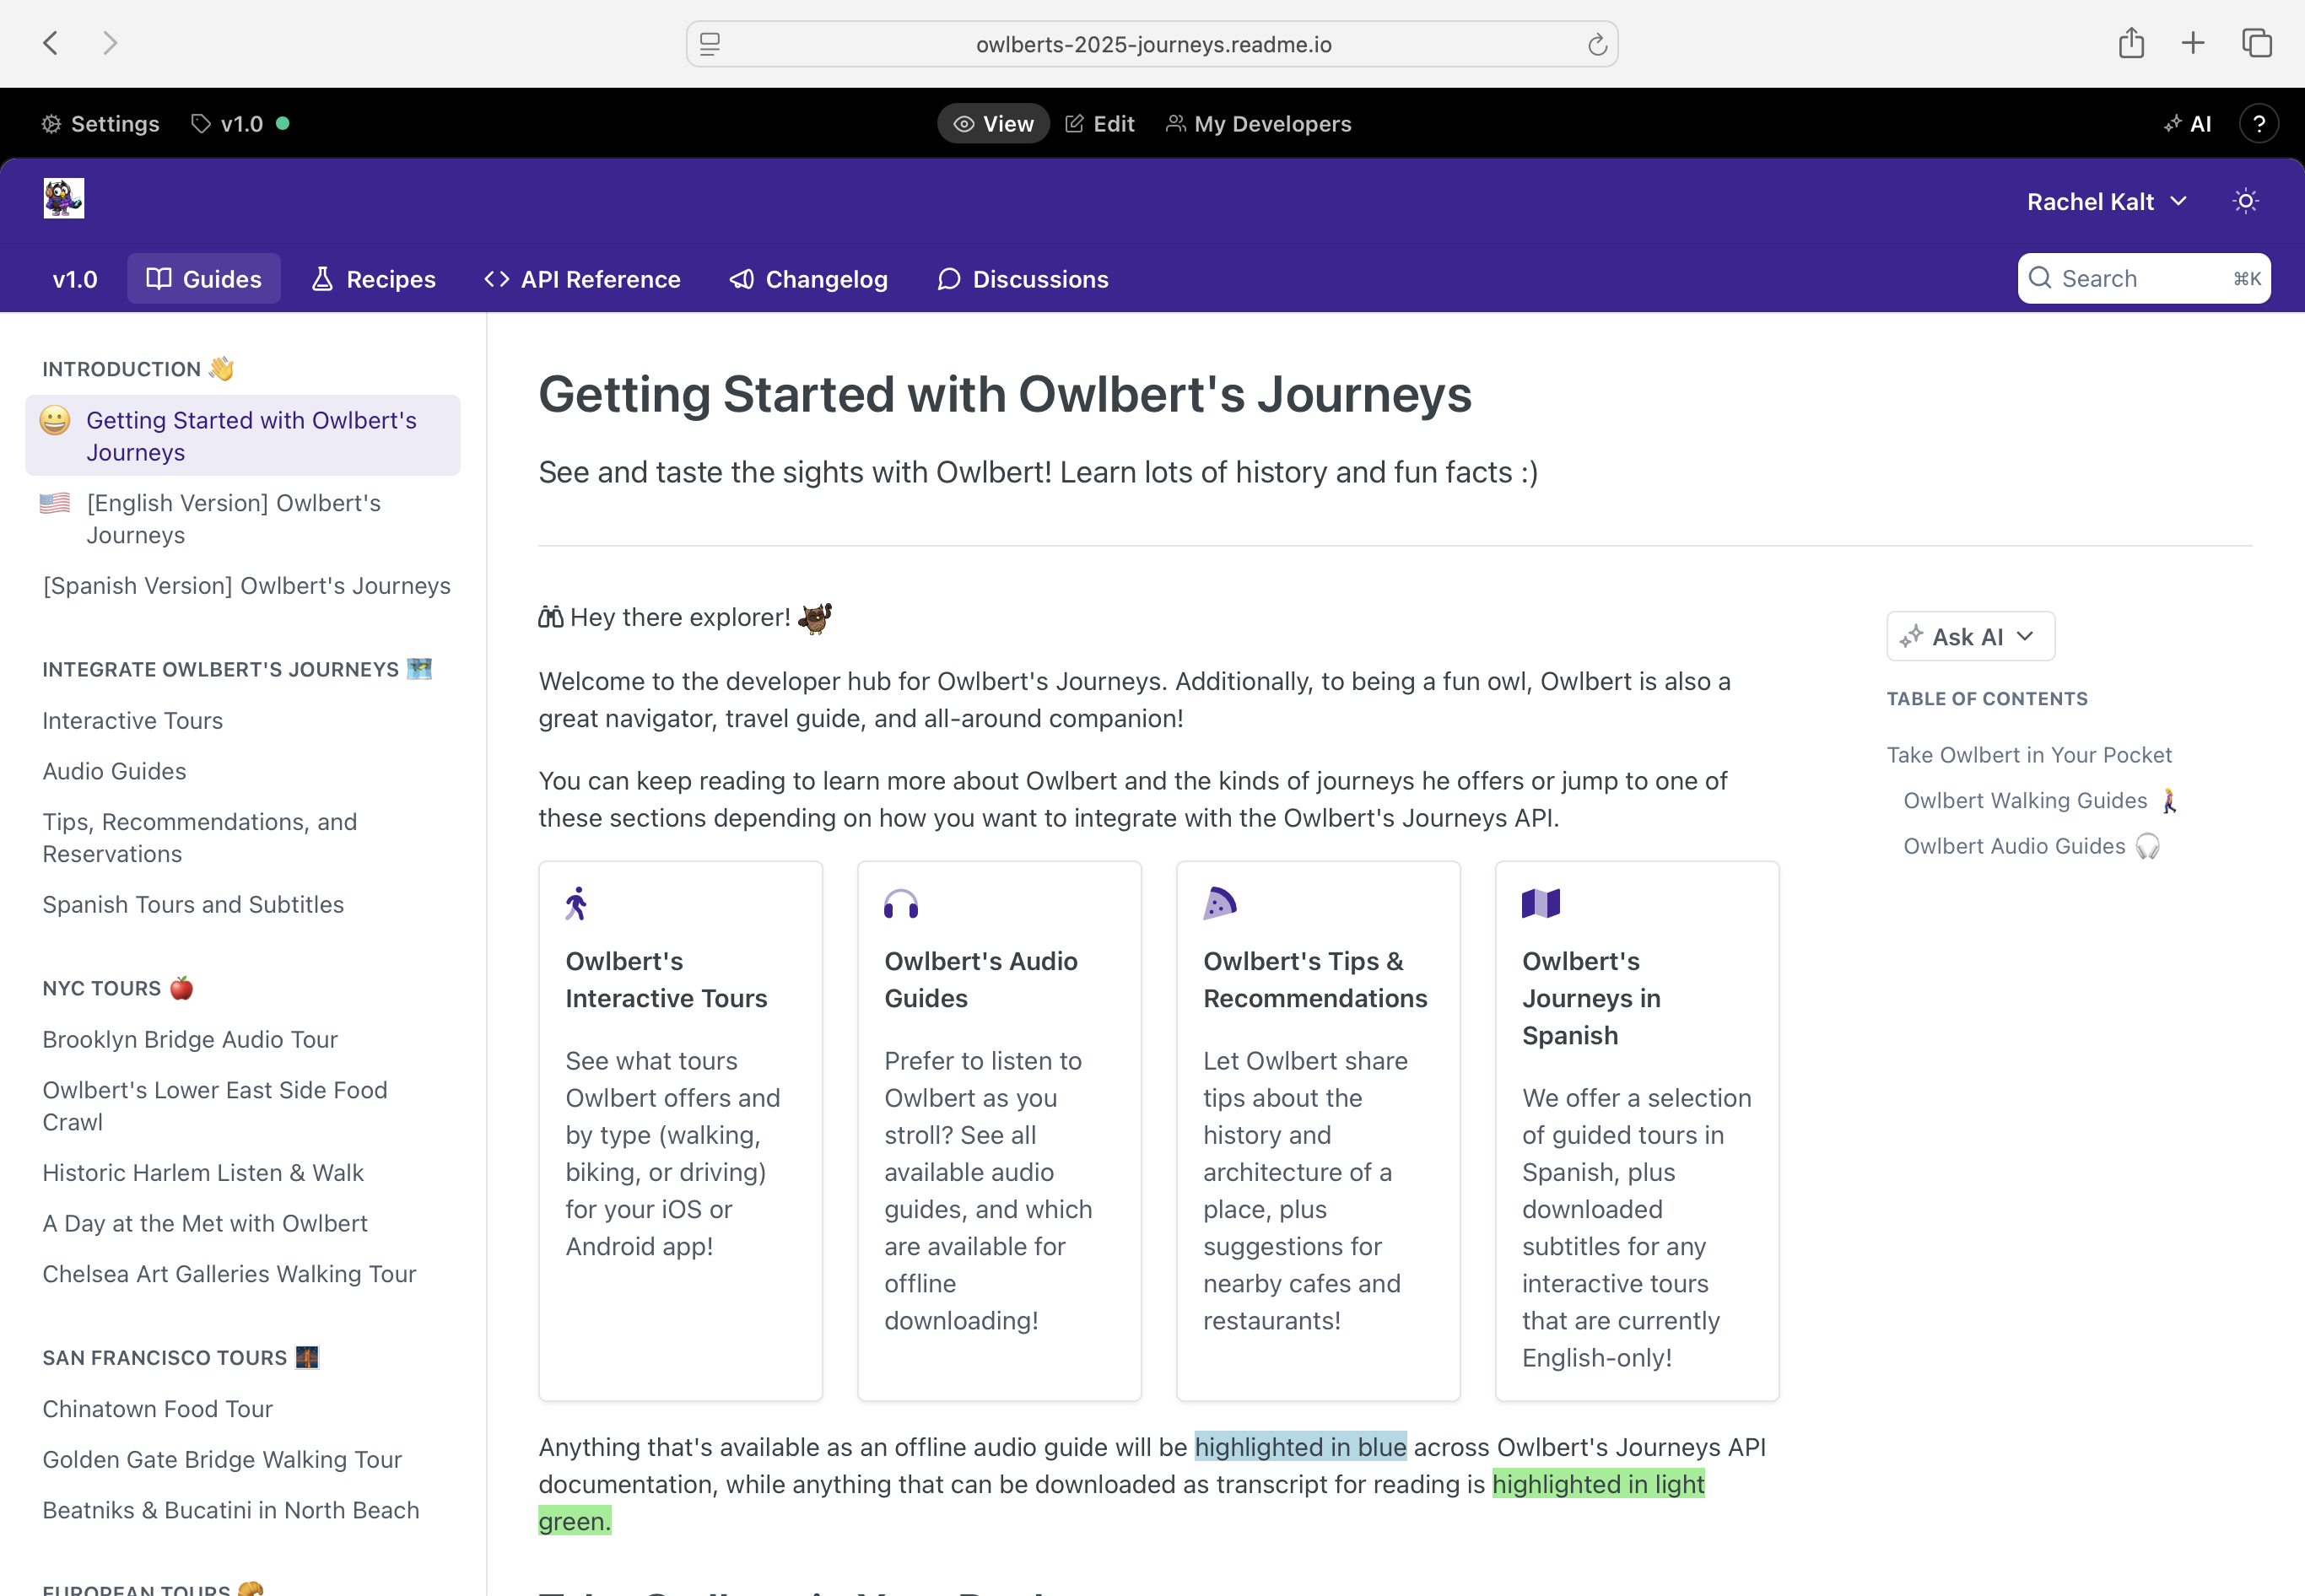2305x1596 pixels.
Task: Open the Recipes tab
Action: (373, 279)
